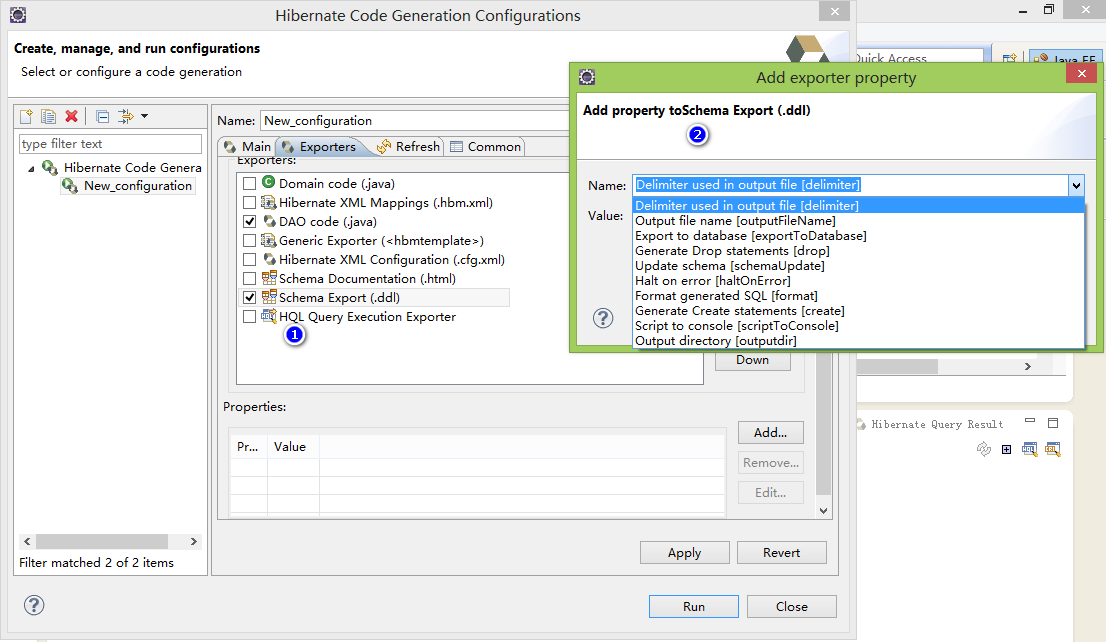Click the last query icon in Hibernate Query Result toolbar
1106x642 pixels.
[x=1053, y=449]
